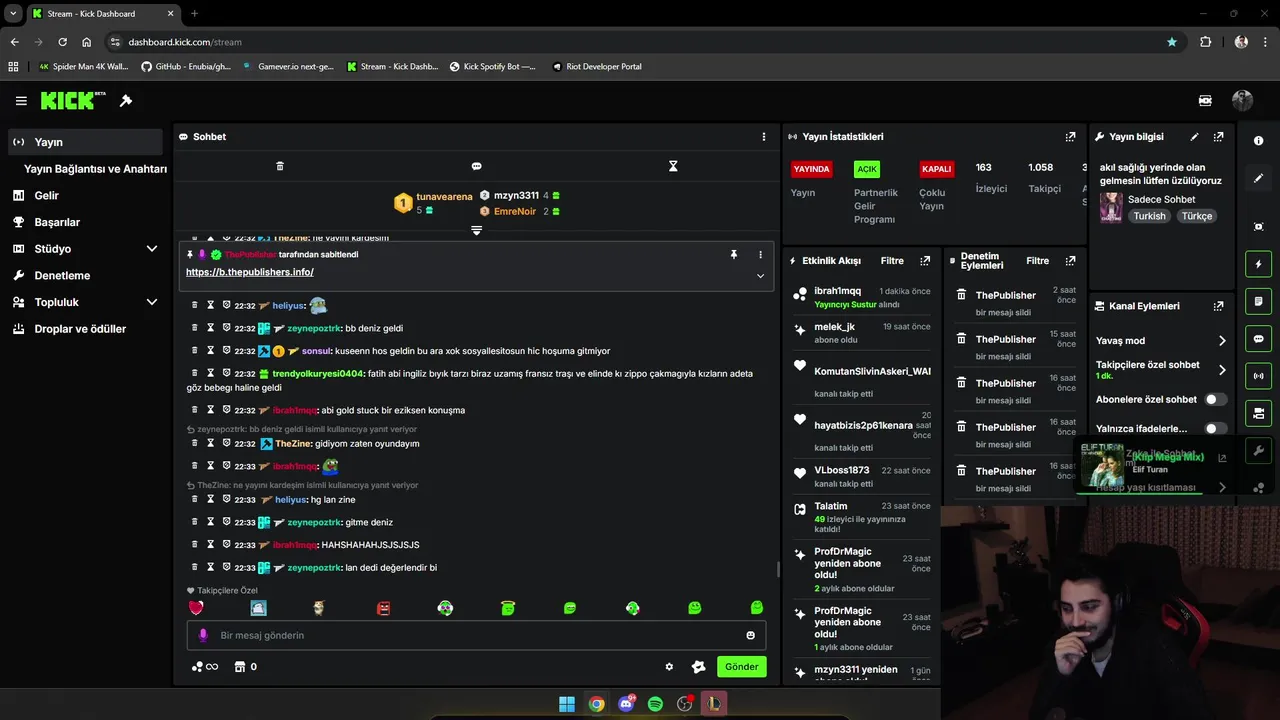Pop out the Yayın bilgisi panel
The height and width of the screenshot is (720, 1280).
click(1218, 137)
